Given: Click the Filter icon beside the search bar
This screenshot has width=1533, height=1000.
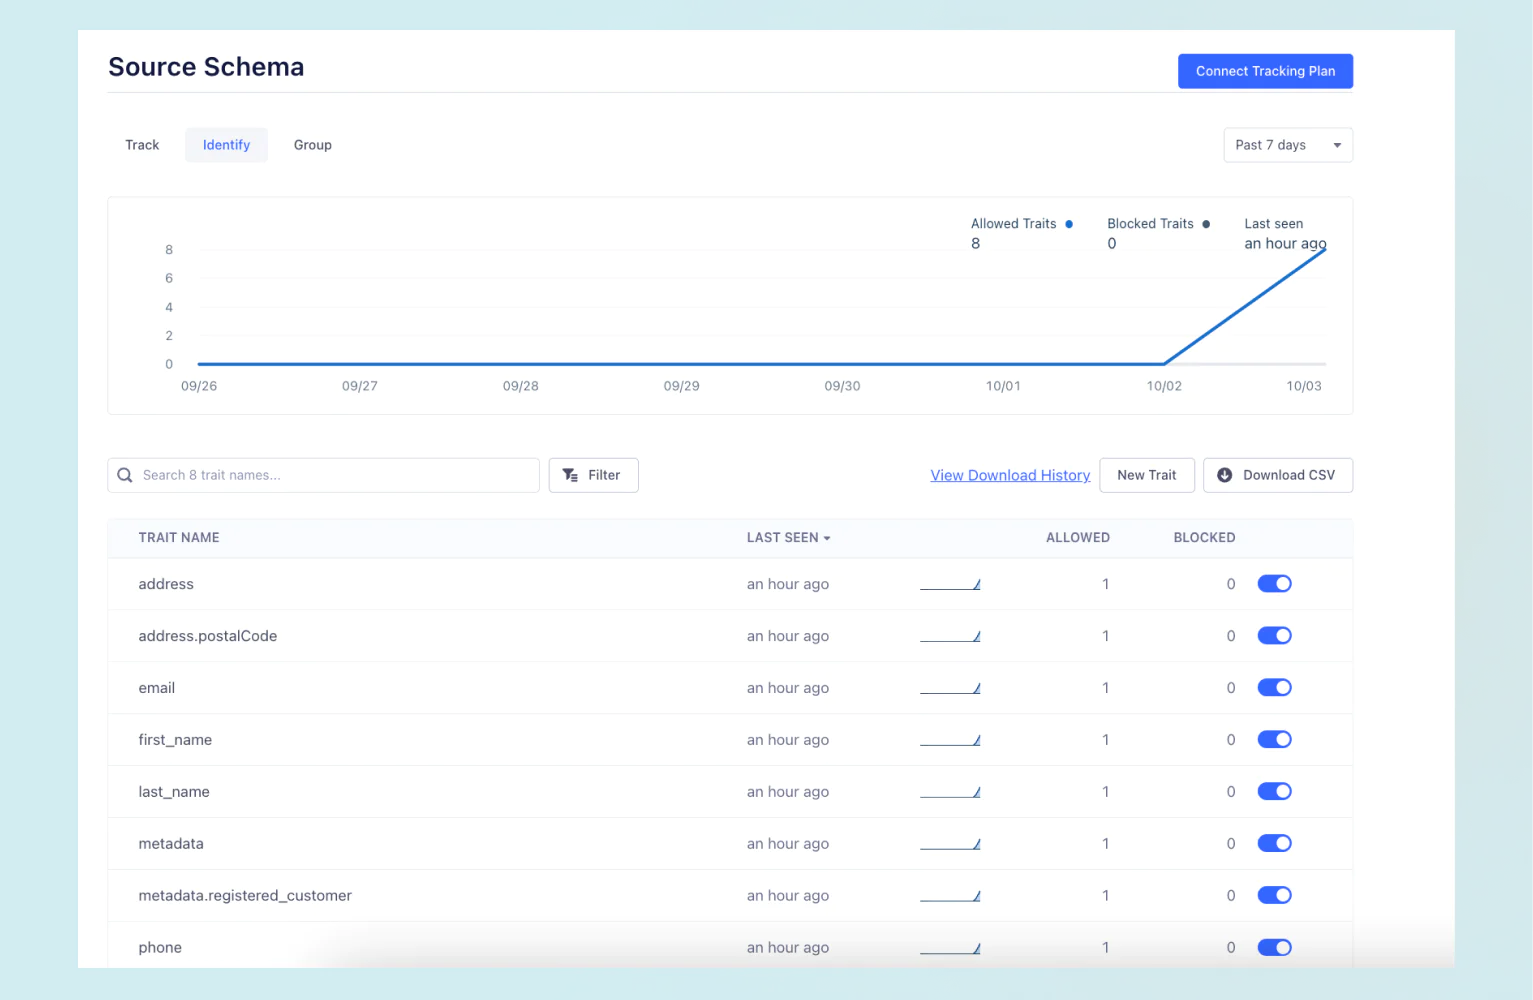Looking at the screenshot, I should click(x=570, y=475).
